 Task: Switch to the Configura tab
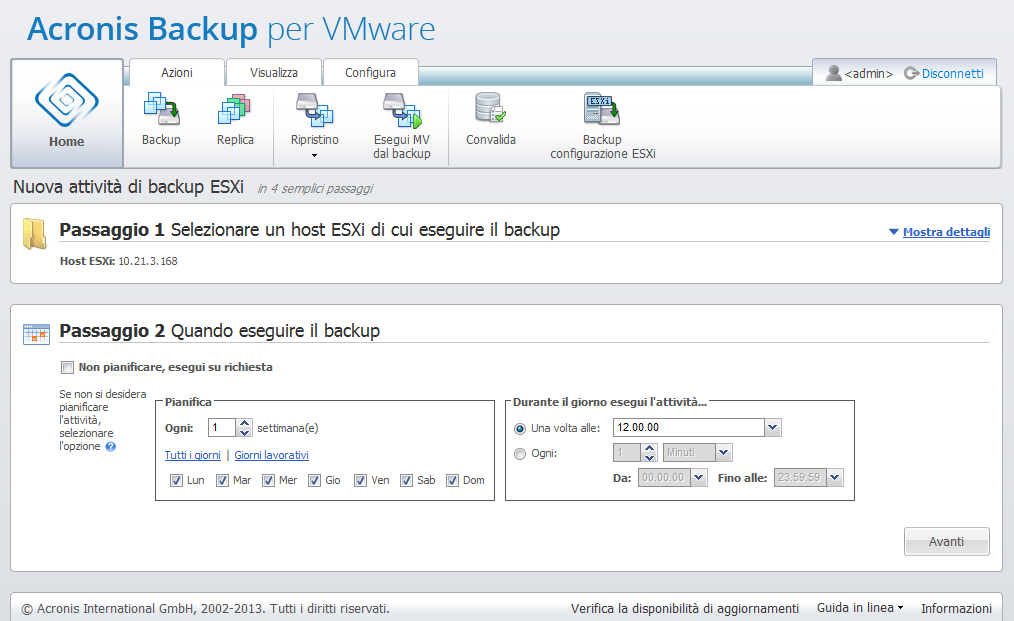(x=371, y=72)
